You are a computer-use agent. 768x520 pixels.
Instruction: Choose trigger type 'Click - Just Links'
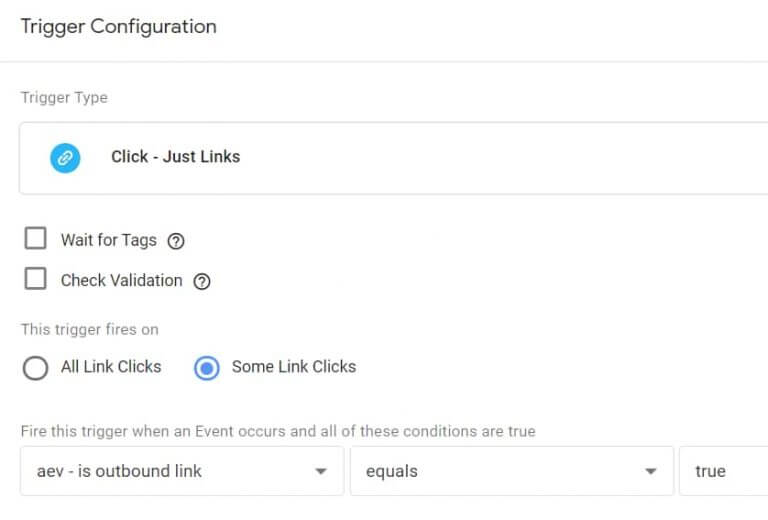click(x=175, y=157)
